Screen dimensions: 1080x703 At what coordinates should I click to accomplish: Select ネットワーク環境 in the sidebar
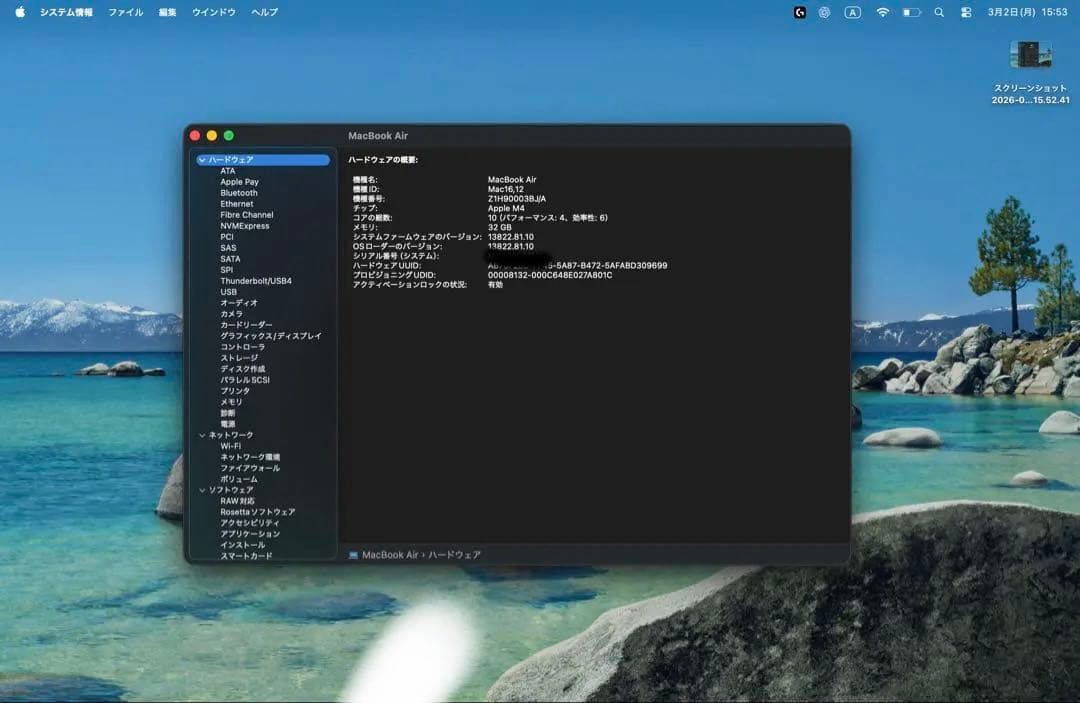pos(250,457)
